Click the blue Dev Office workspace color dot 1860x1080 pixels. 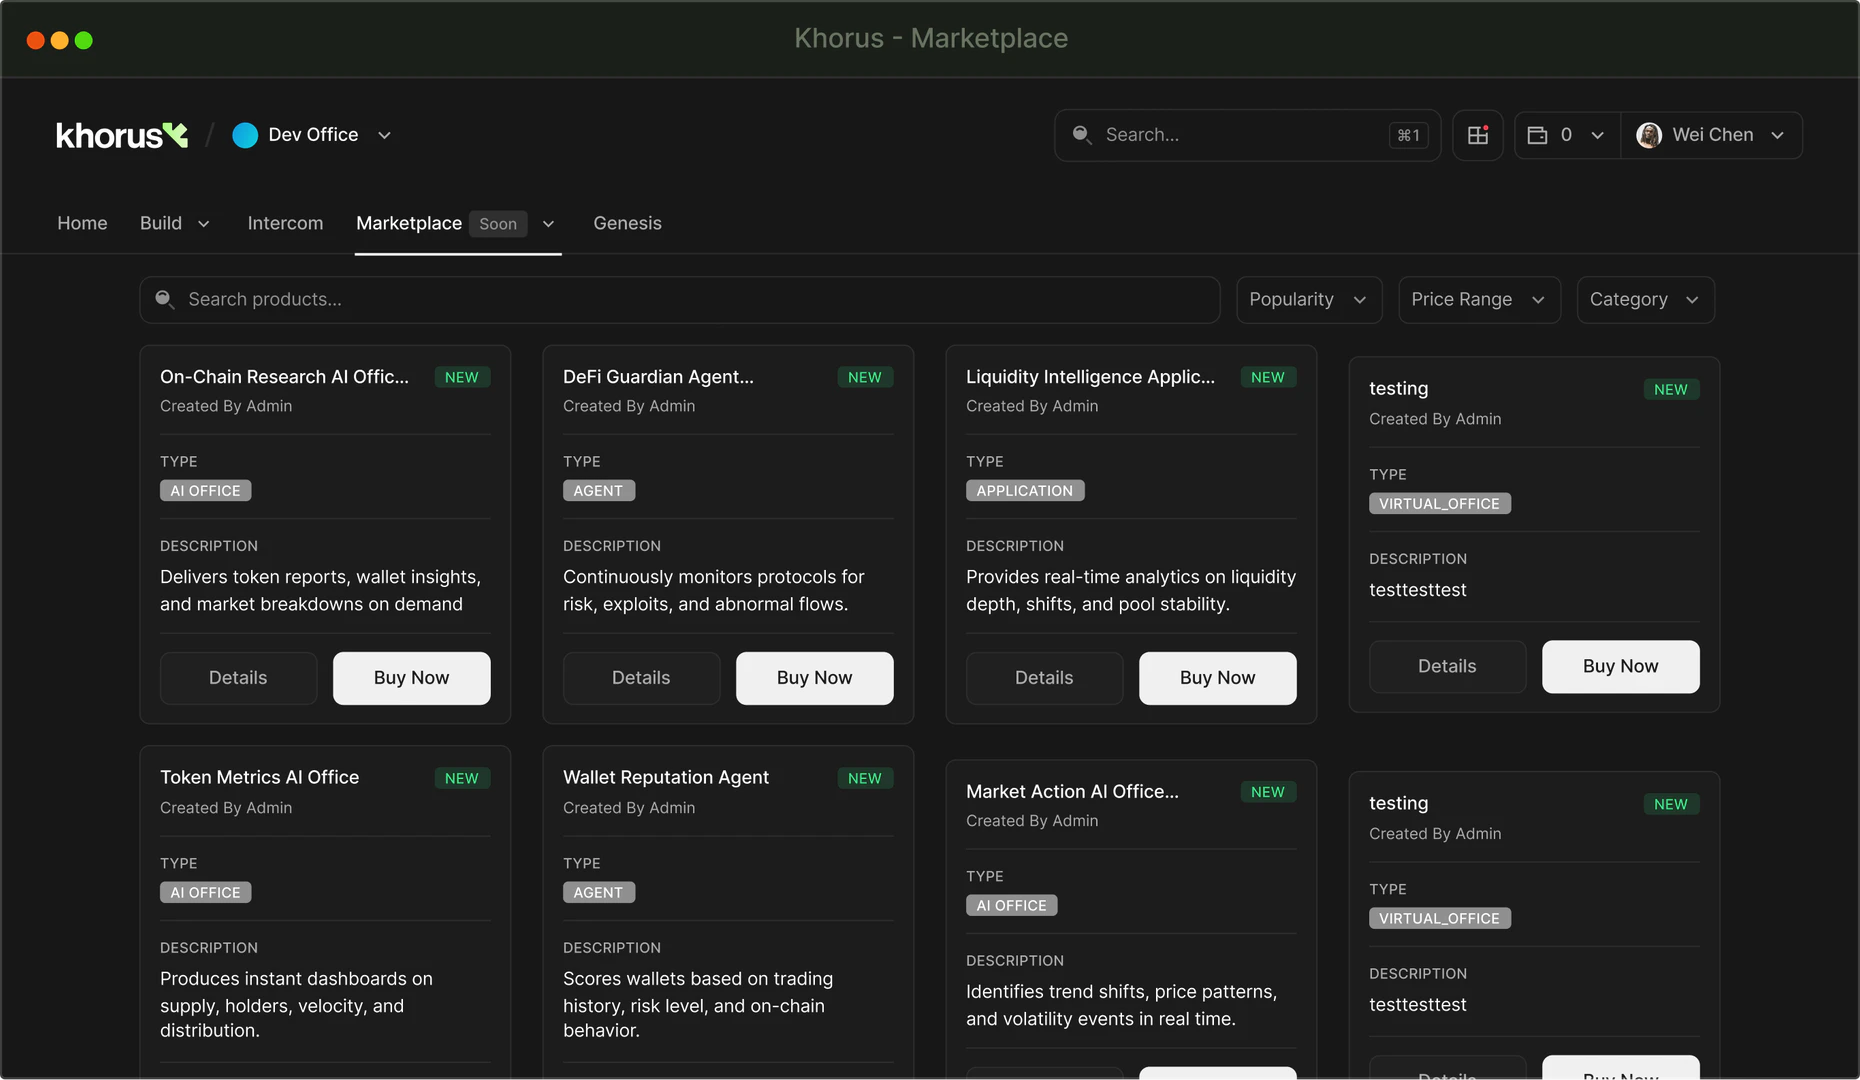click(x=245, y=135)
